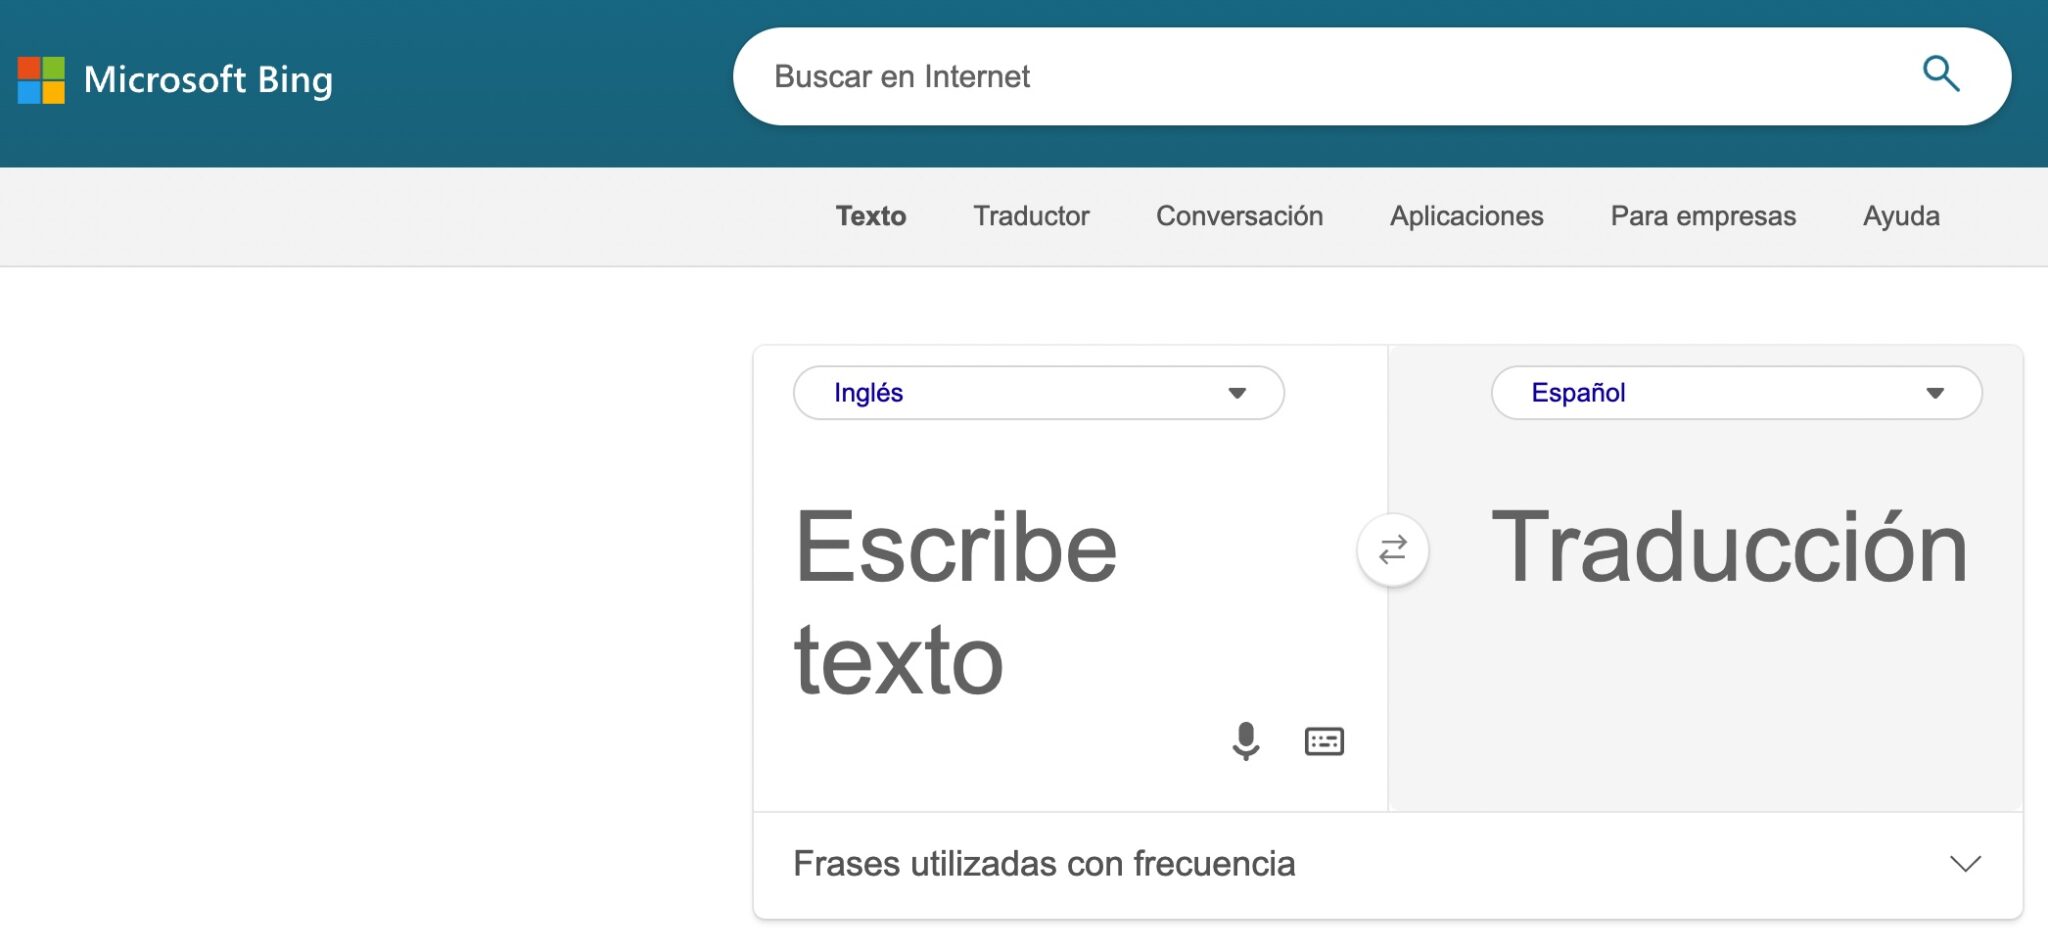Click the search magnifier icon
The width and height of the screenshot is (2048, 952).
point(1941,74)
